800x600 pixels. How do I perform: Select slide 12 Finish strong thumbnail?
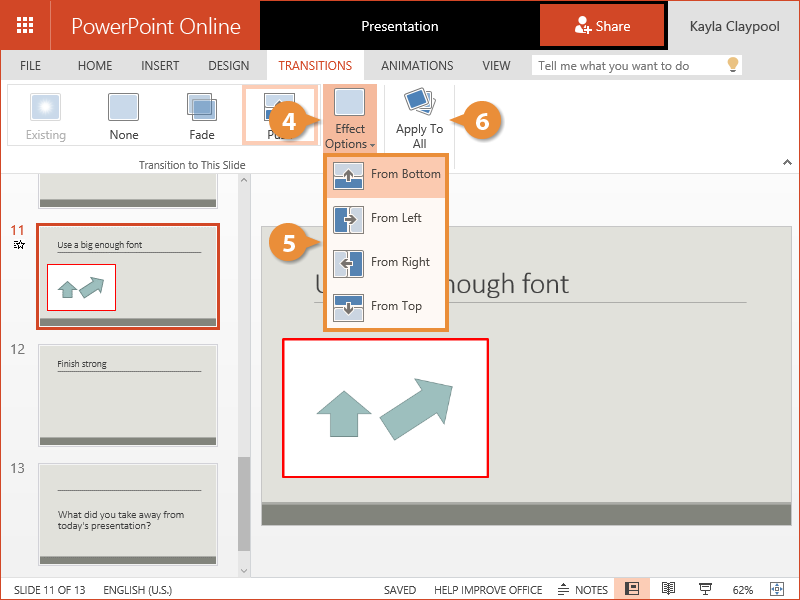point(127,395)
